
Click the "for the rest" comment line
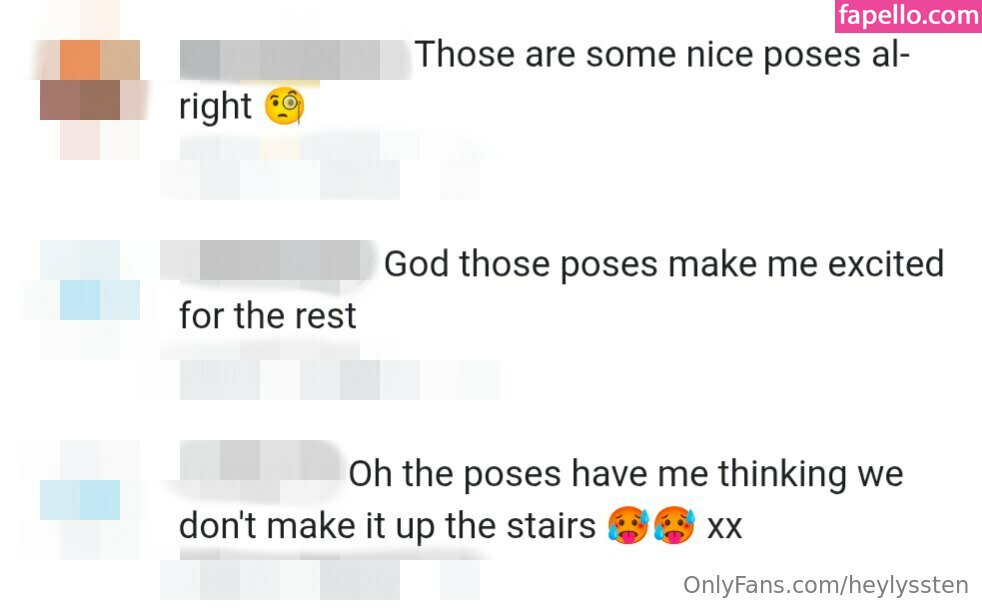click(x=267, y=317)
